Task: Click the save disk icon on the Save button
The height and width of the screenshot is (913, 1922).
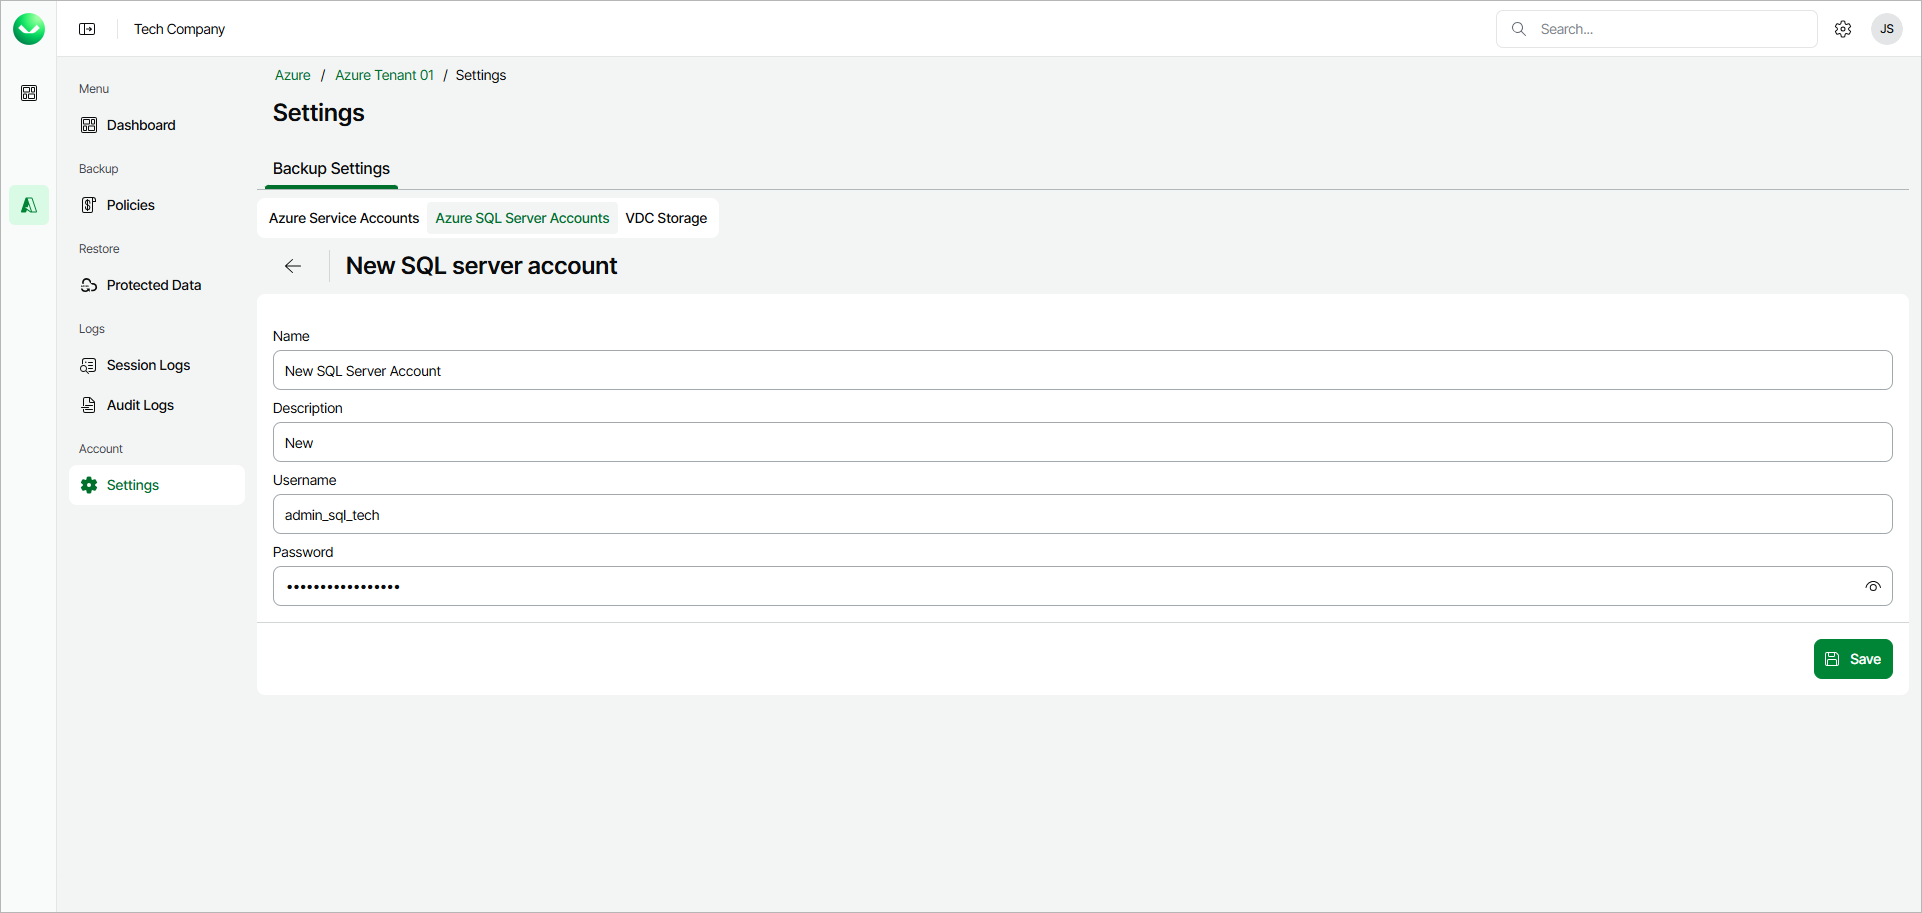Action: (1831, 658)
